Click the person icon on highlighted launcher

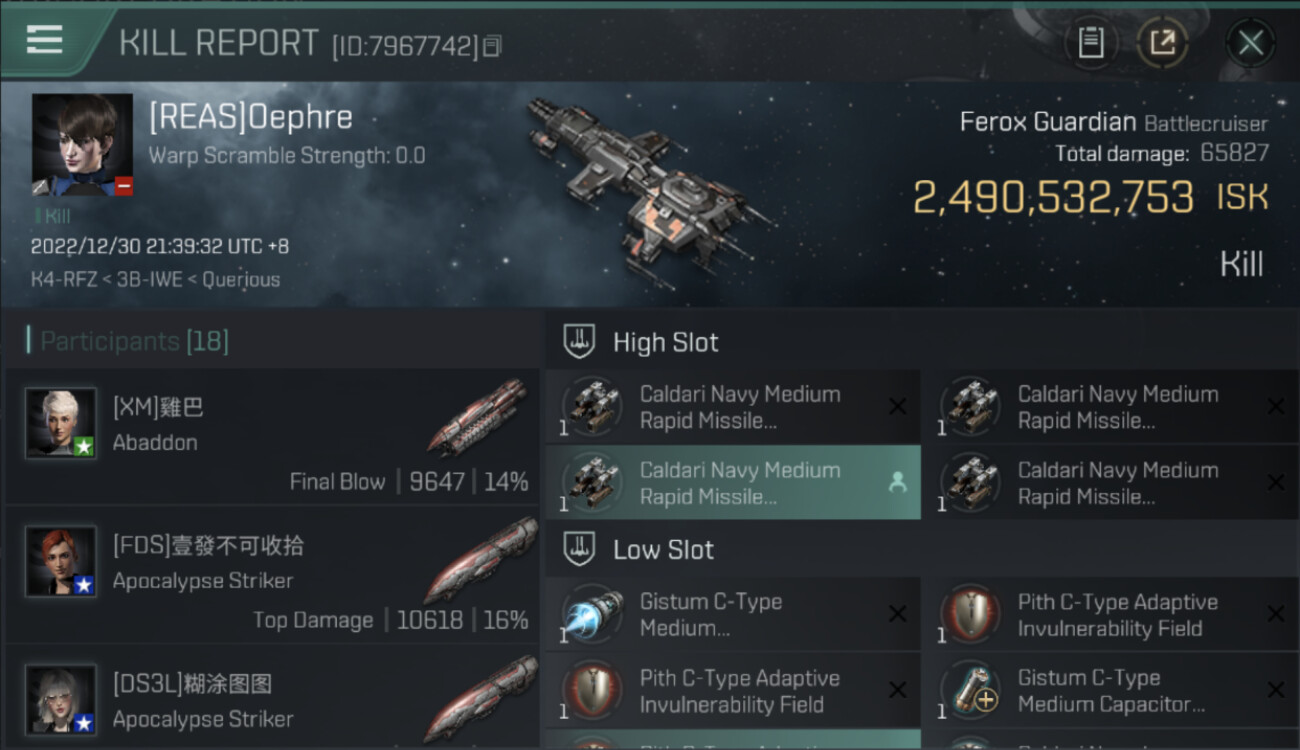point(897,483)
